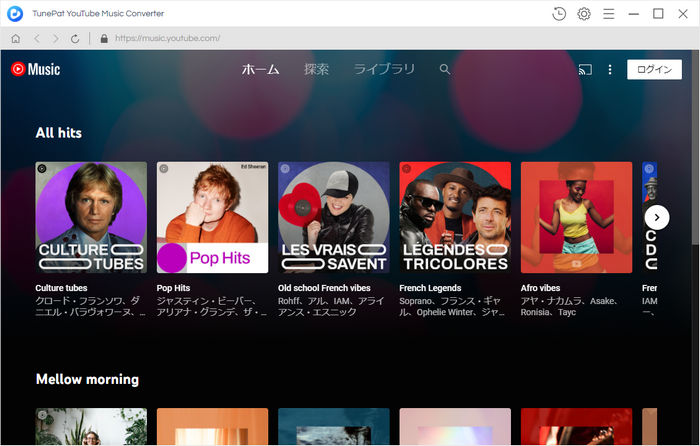Screen dimensions: 700x446
Task: Switch to the ホーム tab
Action: (x=261, y=69)
